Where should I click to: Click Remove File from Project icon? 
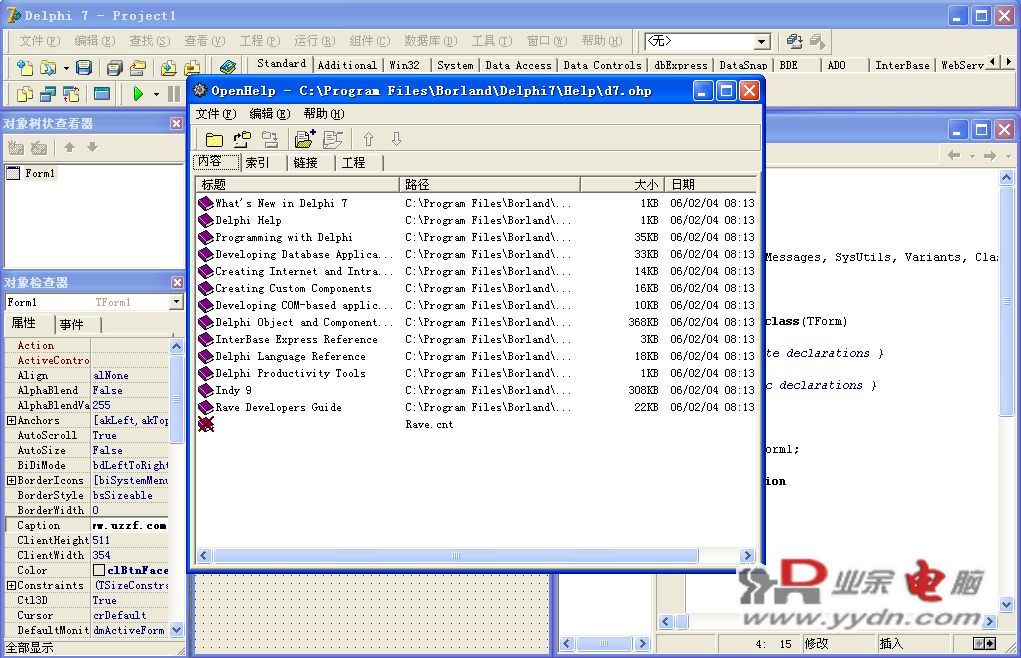click(192, 68)
